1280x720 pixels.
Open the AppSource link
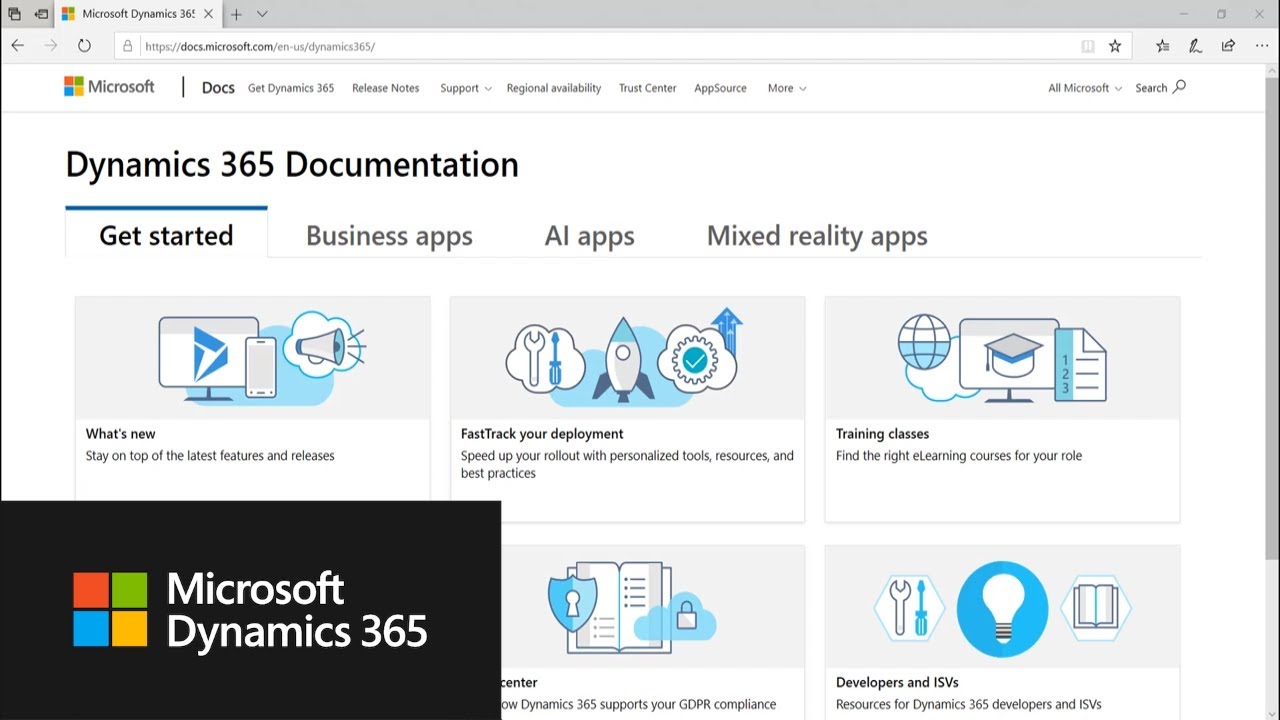pos(720,88)
